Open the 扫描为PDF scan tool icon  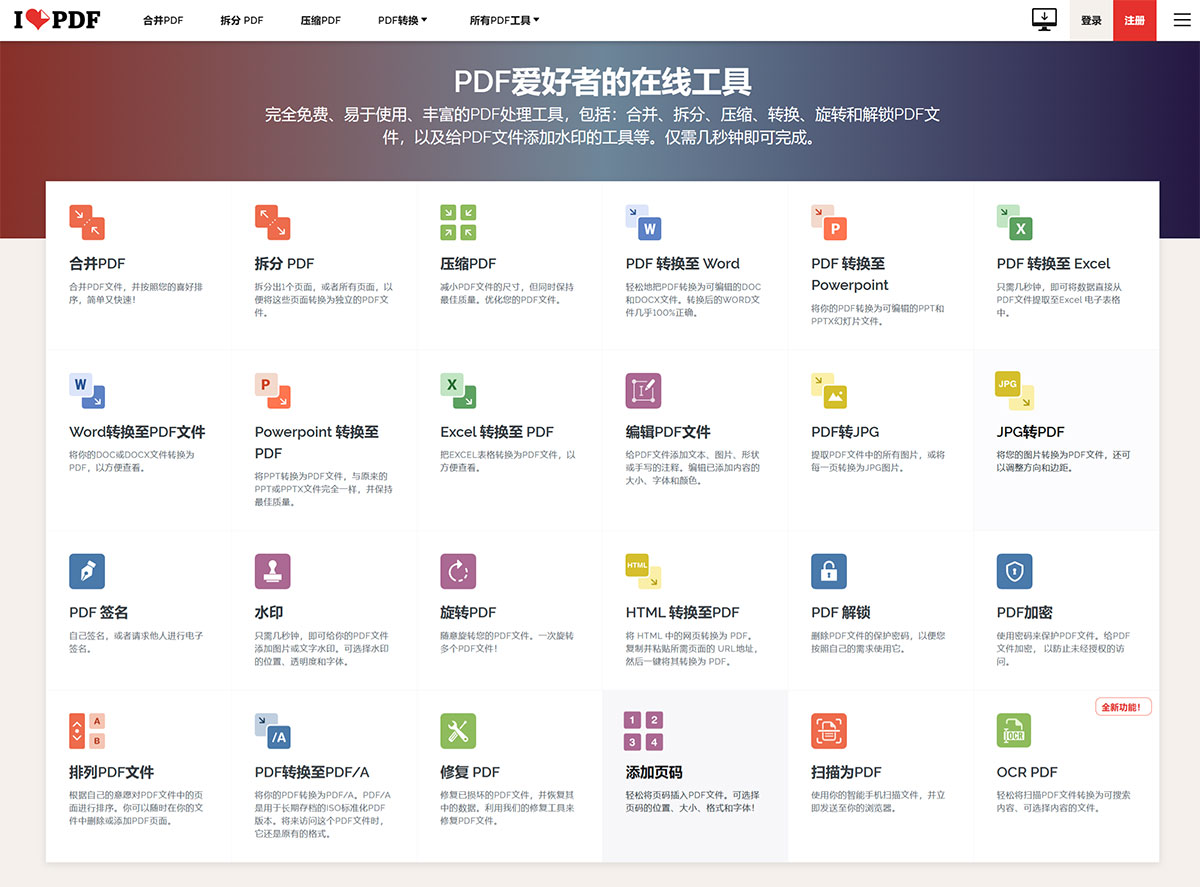[x=829, y=731]
